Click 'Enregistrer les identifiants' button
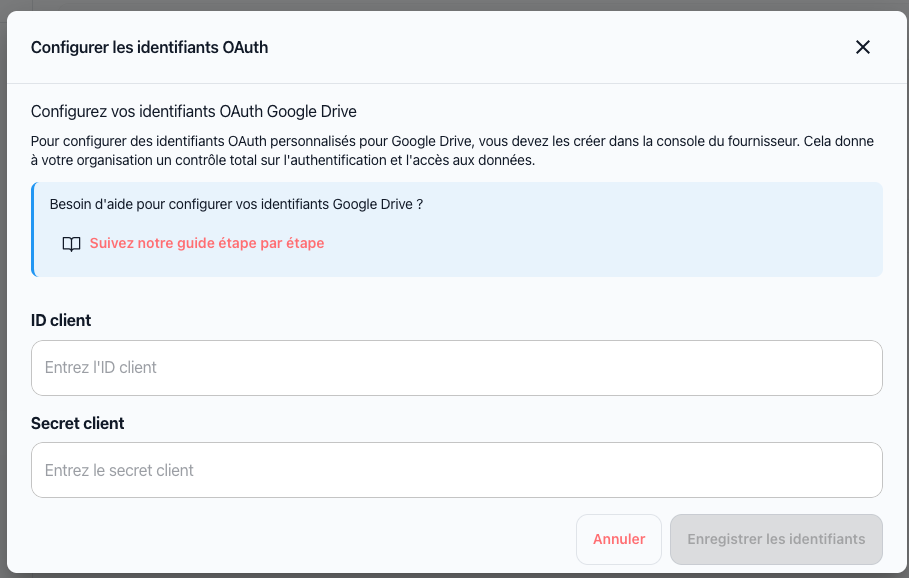The height and width of the screenshot is (578, 909). tap(776, 539)
